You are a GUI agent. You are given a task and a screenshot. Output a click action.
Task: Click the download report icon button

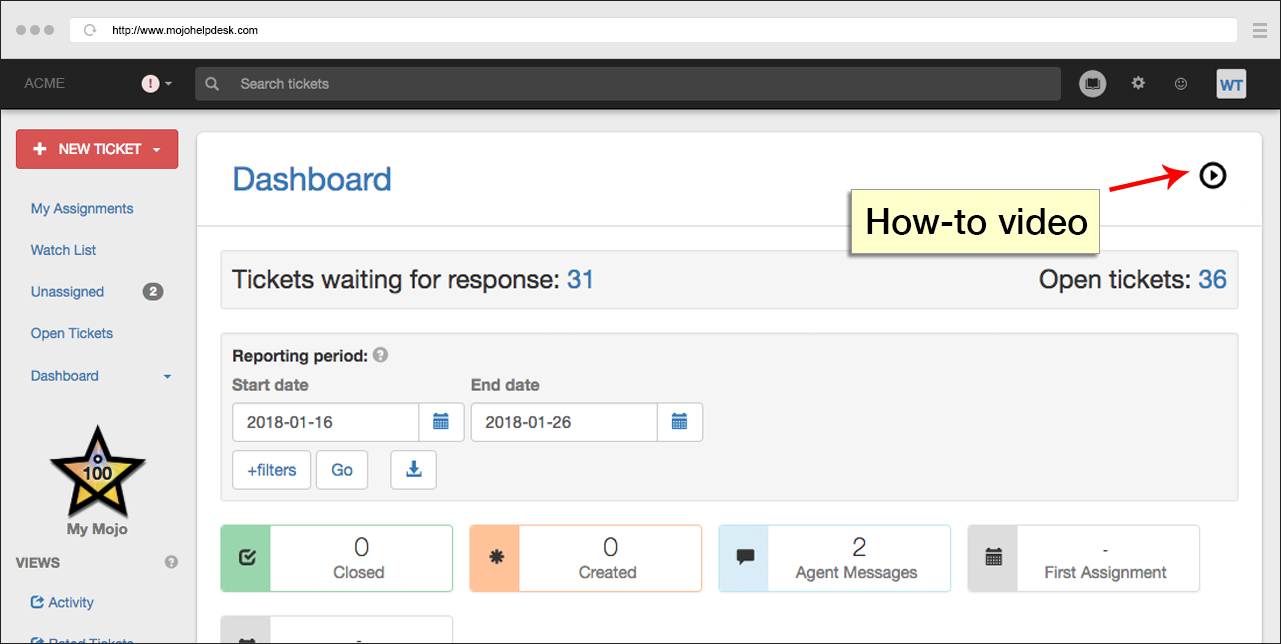click(413, 470)
